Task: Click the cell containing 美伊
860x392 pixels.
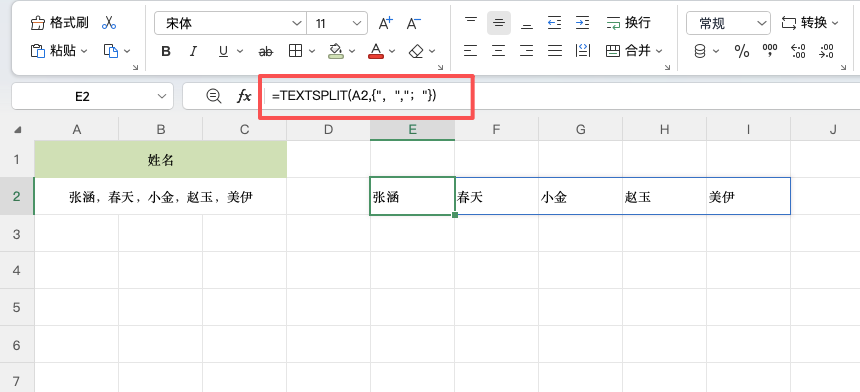Action: coord(748,196)
